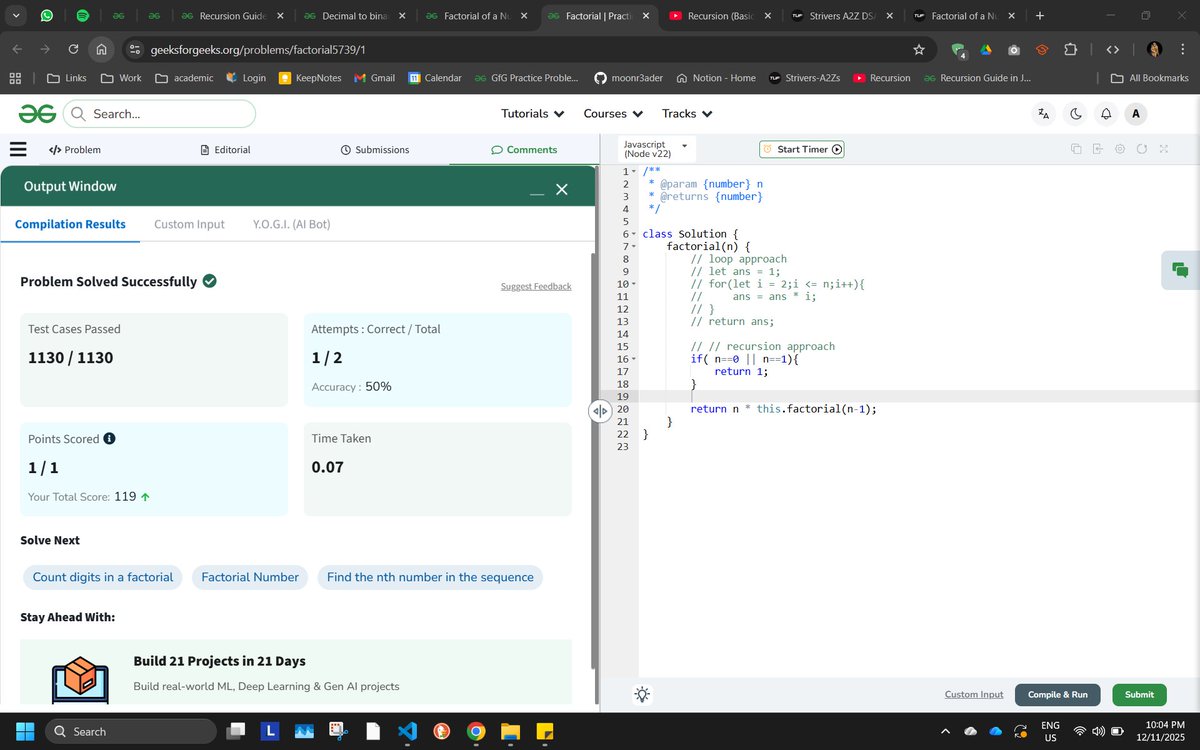1200x750 pixels.
Task: Collapse code fold arrow at line 6
Action: click(x=634, y=234)
